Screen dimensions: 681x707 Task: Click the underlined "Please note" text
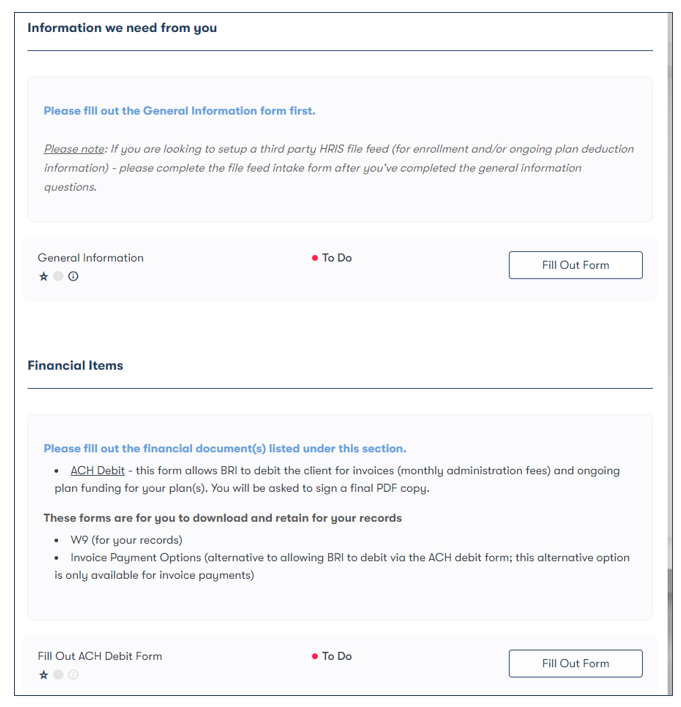[x=74, y=149]
